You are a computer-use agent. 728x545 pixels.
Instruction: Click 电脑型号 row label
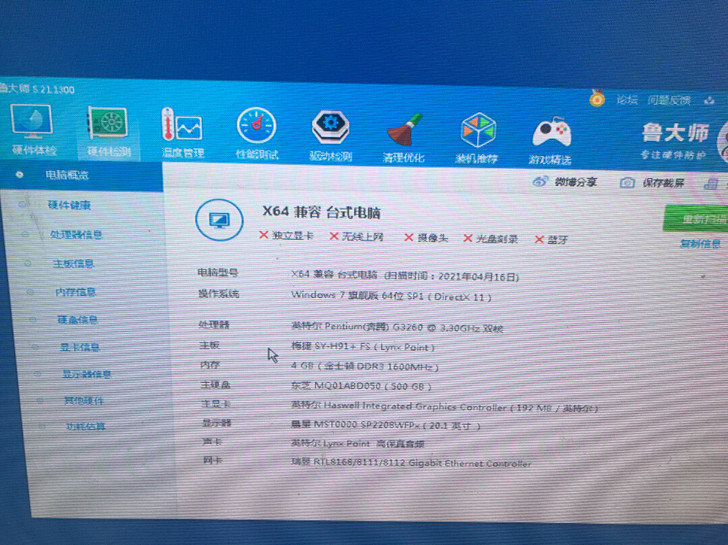(218, 272)
